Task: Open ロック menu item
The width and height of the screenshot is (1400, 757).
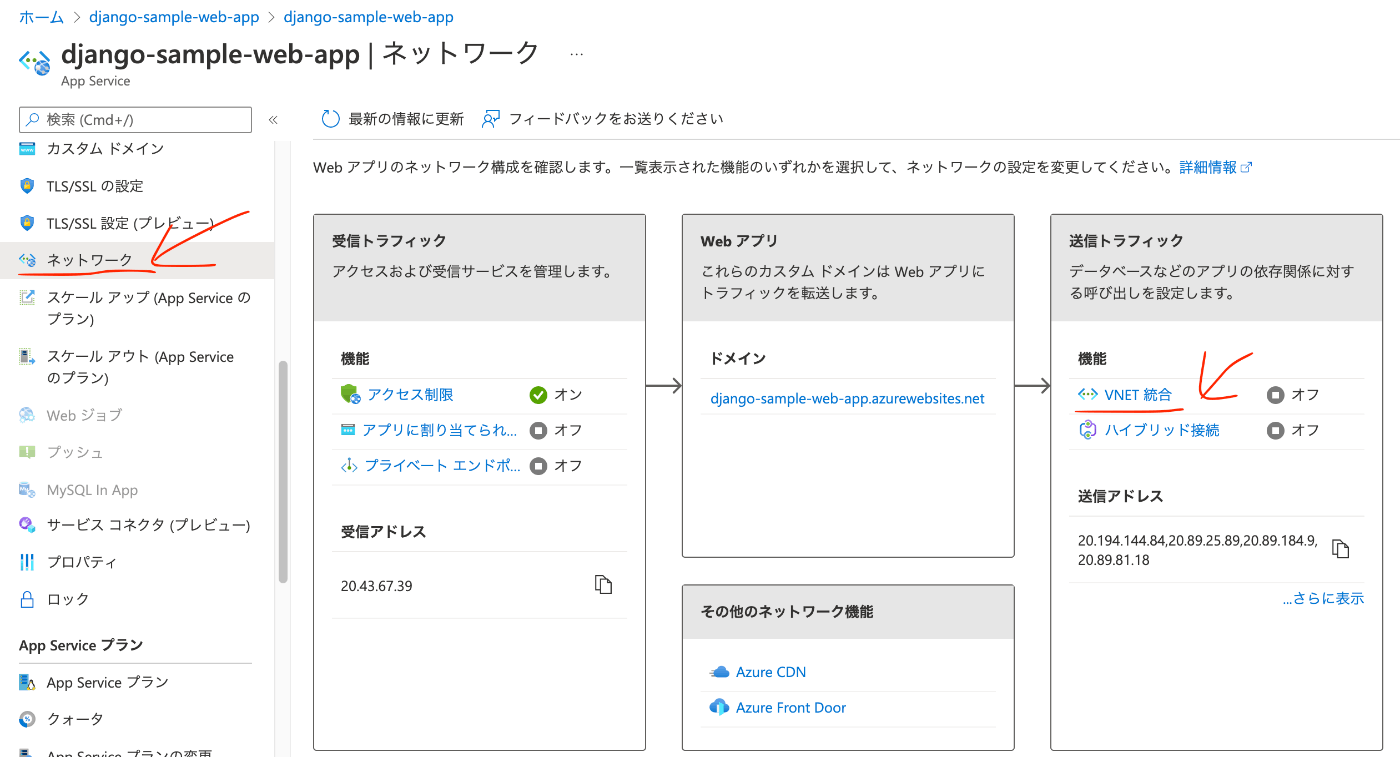Action: point(68,599)
